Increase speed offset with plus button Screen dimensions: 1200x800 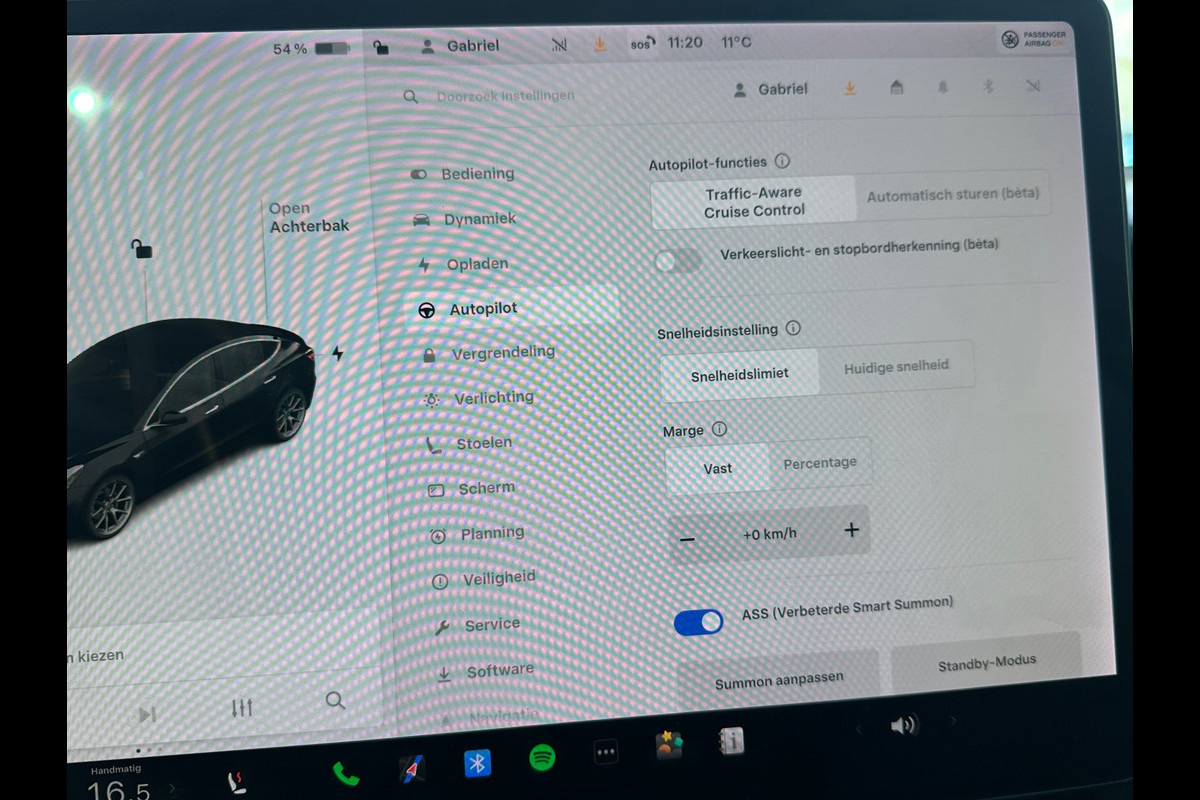[851, 530]
